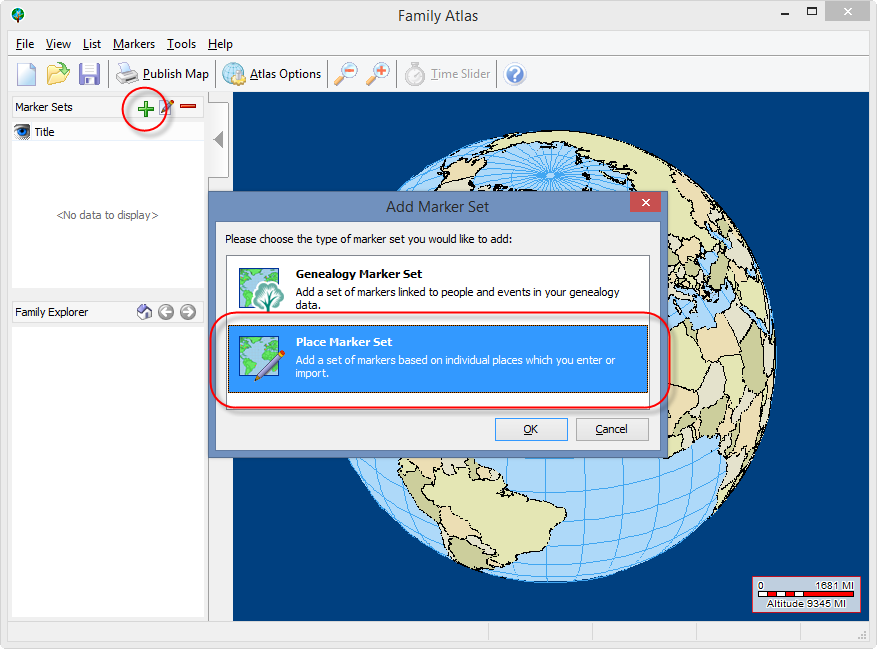Click the Place Marker Set pencil icon

tap(261, 358)
